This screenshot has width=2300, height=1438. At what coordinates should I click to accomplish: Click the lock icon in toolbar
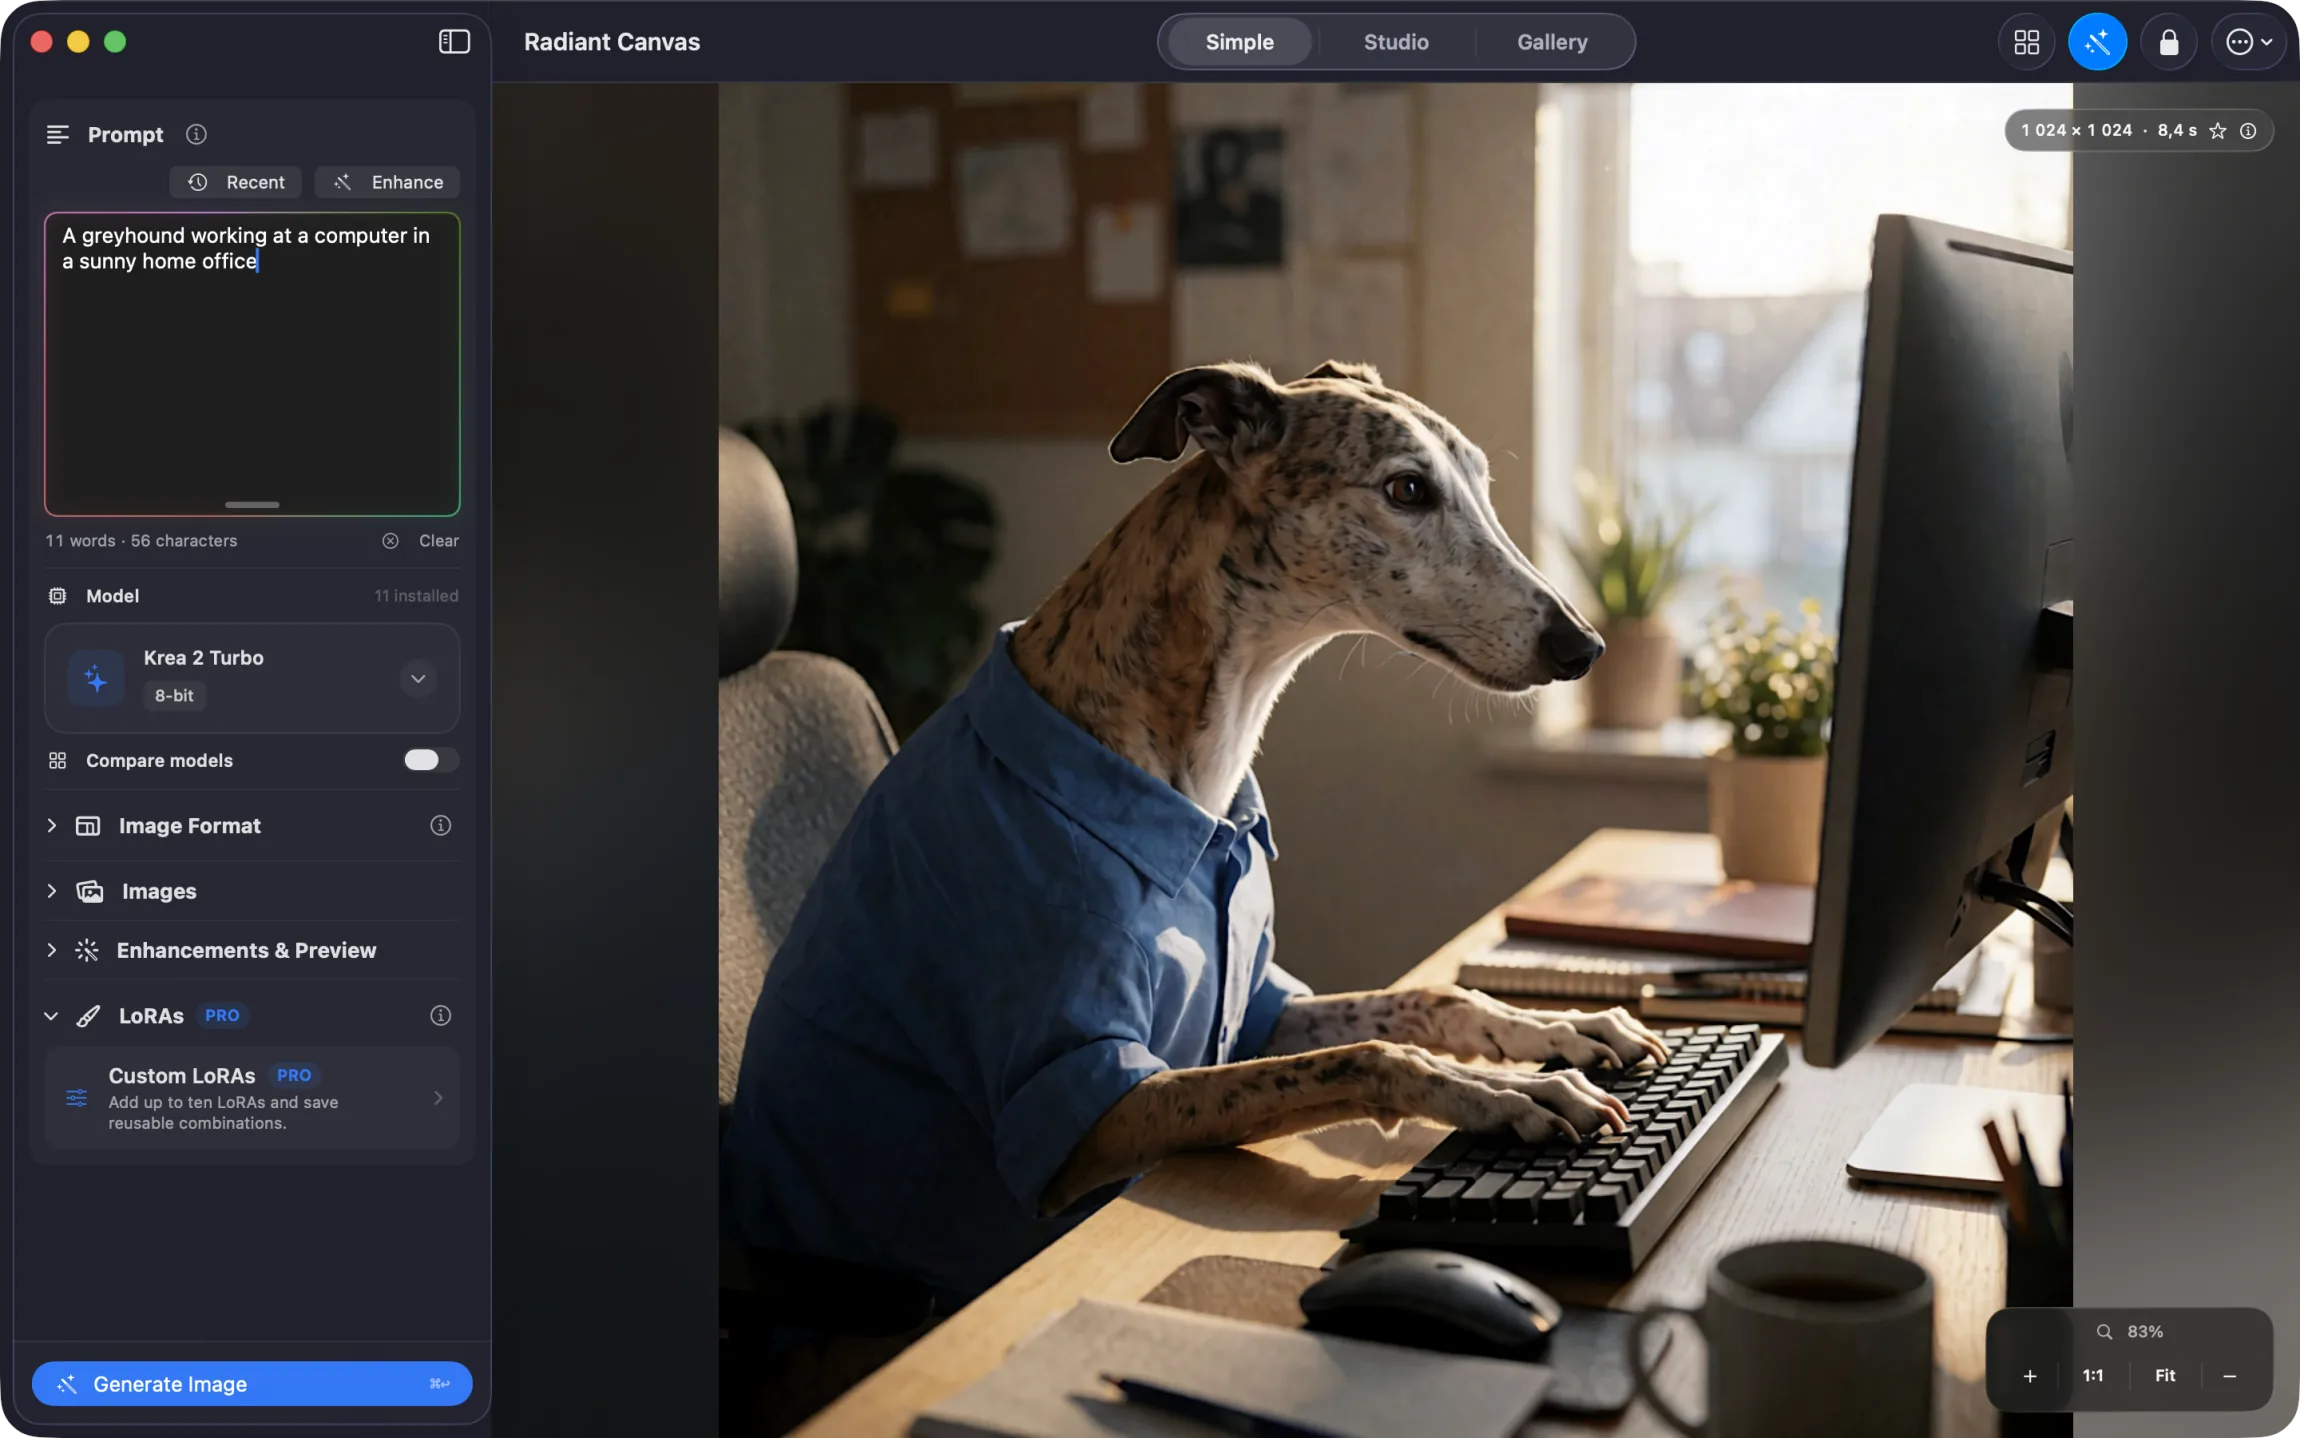tap(2168, 42)
